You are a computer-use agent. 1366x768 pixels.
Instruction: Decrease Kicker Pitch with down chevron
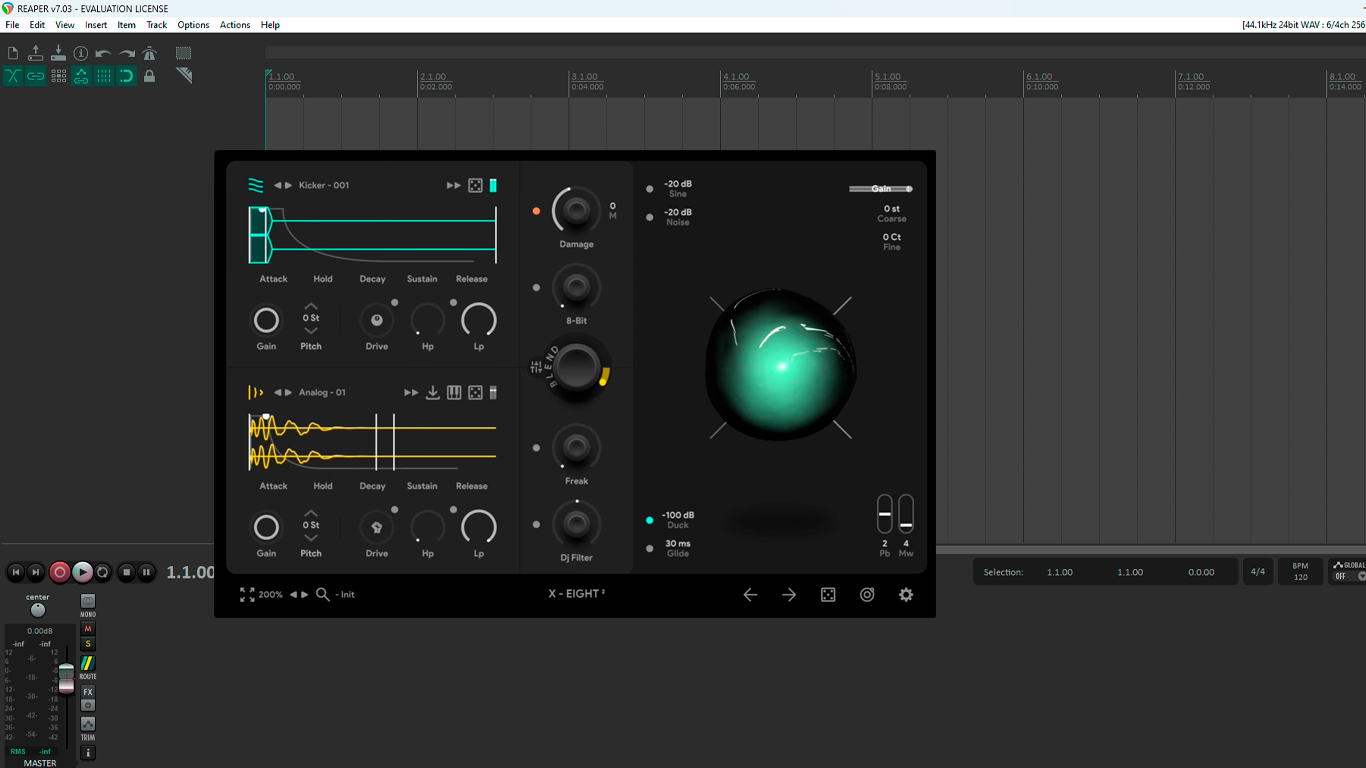tap(311, 330)
